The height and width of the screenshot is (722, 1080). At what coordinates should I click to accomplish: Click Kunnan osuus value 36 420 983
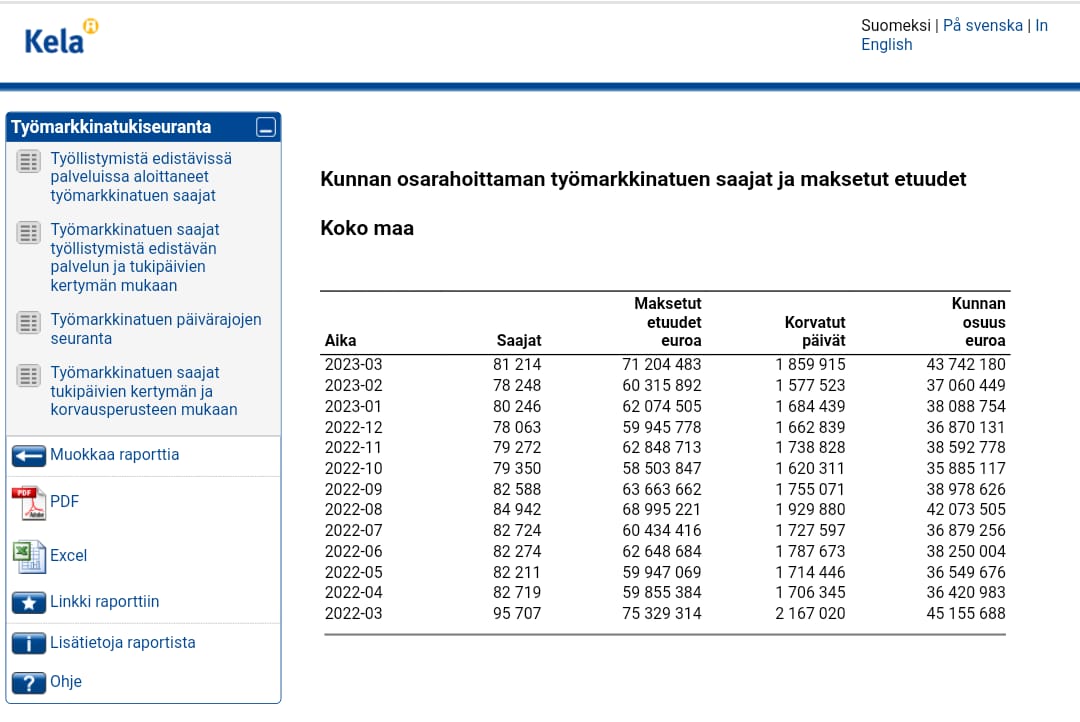click(x=966, y=592)
